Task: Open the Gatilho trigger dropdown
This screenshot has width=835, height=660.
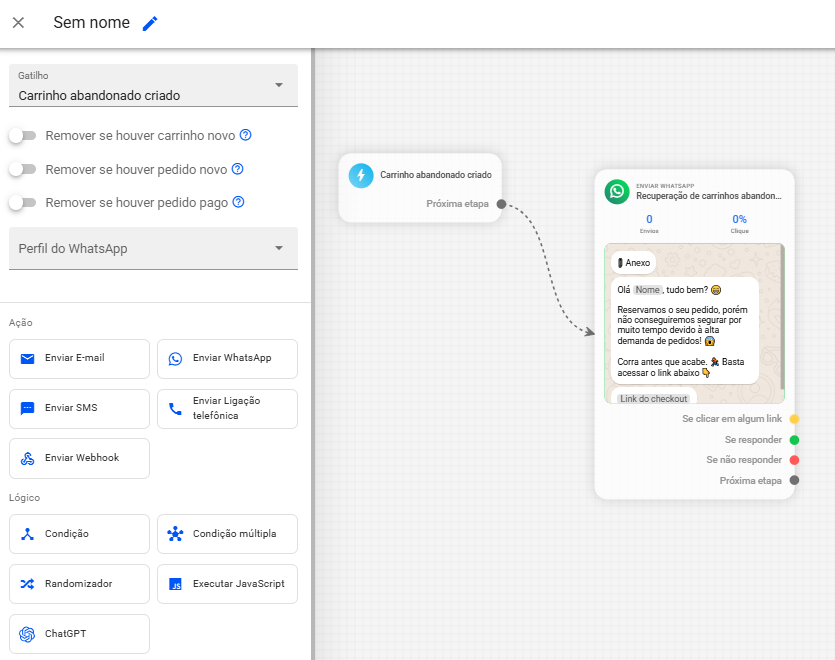Action: click(x=153, y=86)
